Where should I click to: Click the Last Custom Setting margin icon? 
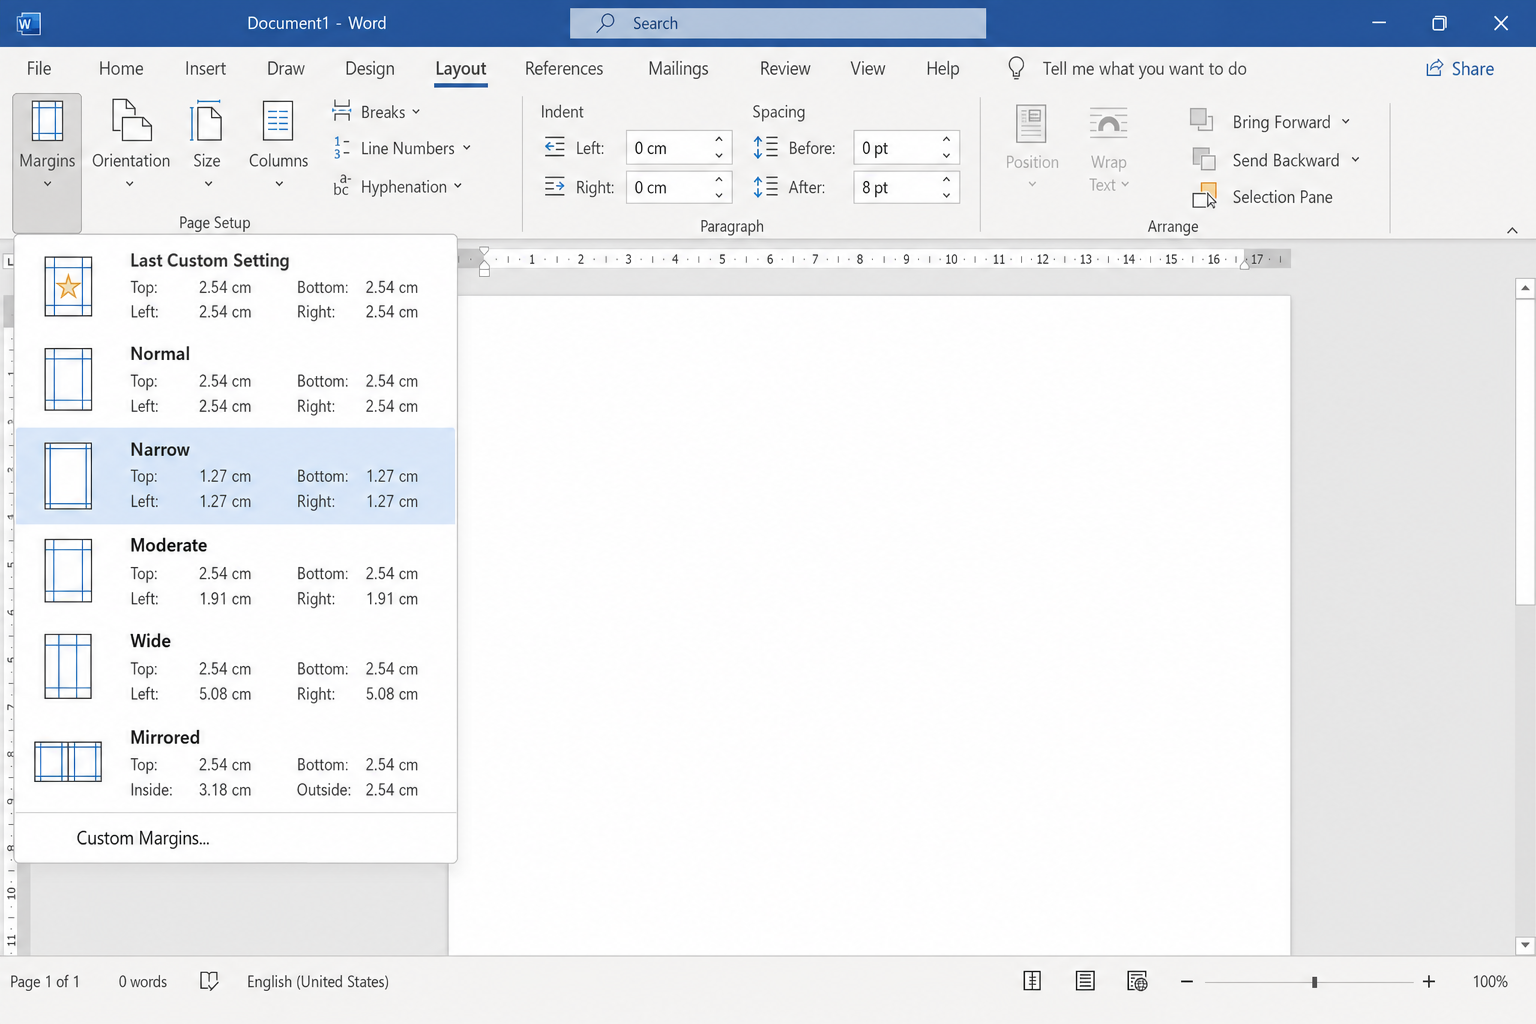68,287
